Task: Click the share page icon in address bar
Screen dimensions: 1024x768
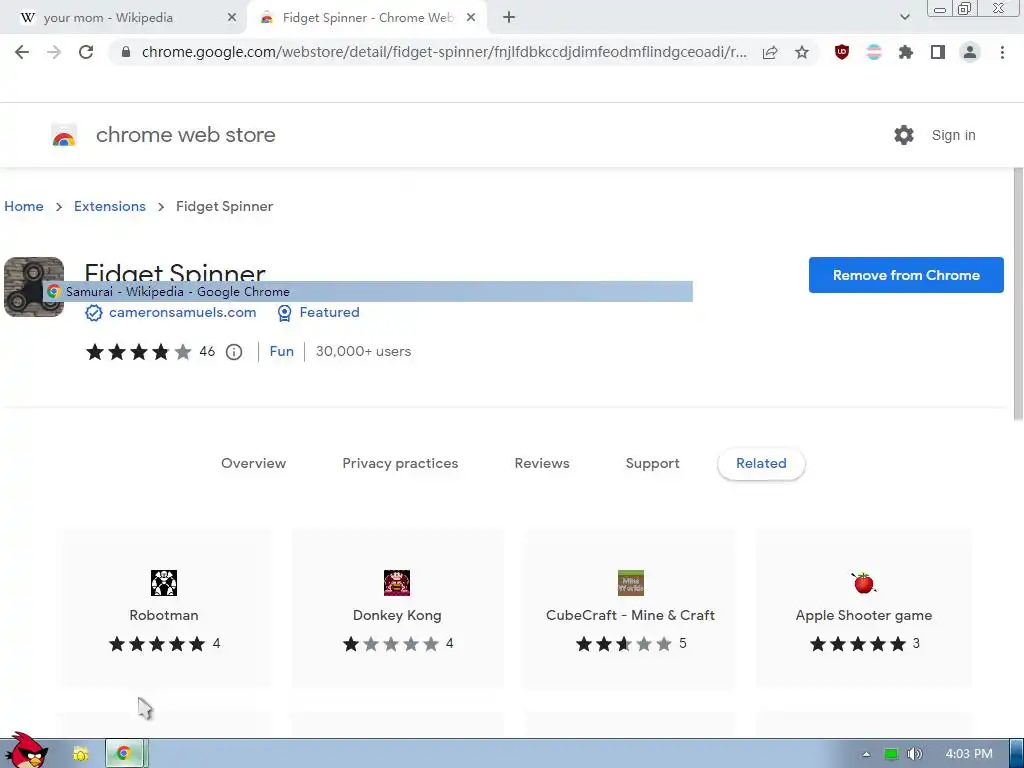Action: pyautogui.click(x=770, y=52)
